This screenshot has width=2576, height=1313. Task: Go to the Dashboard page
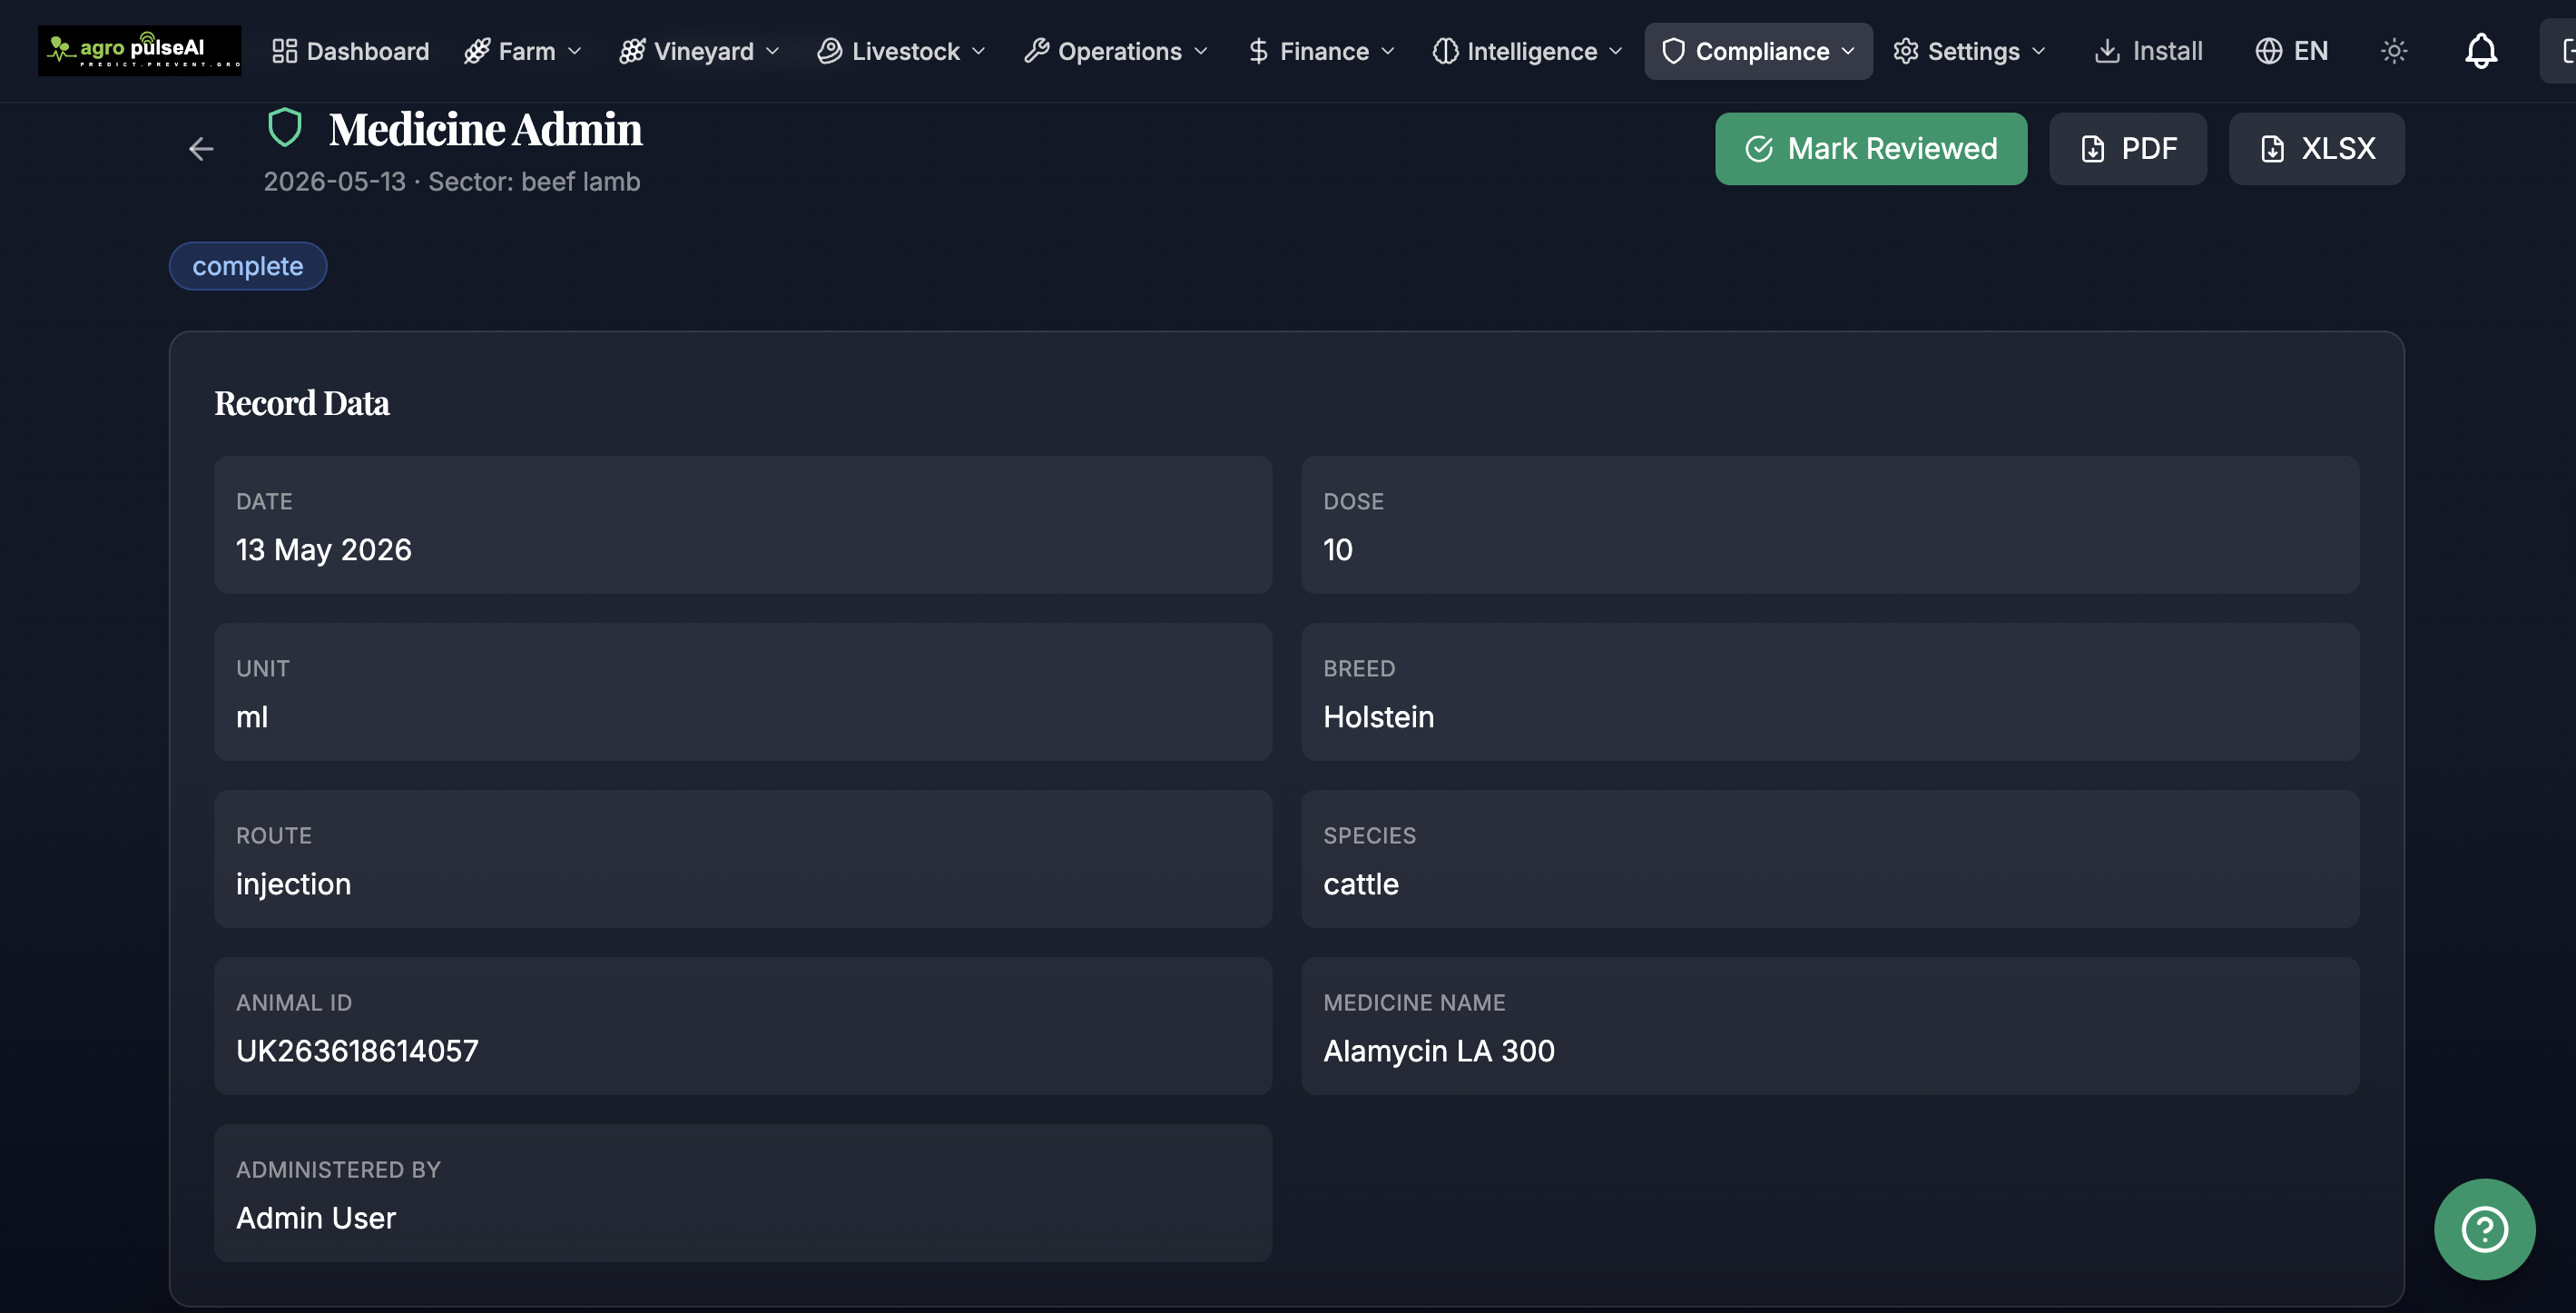351,51
